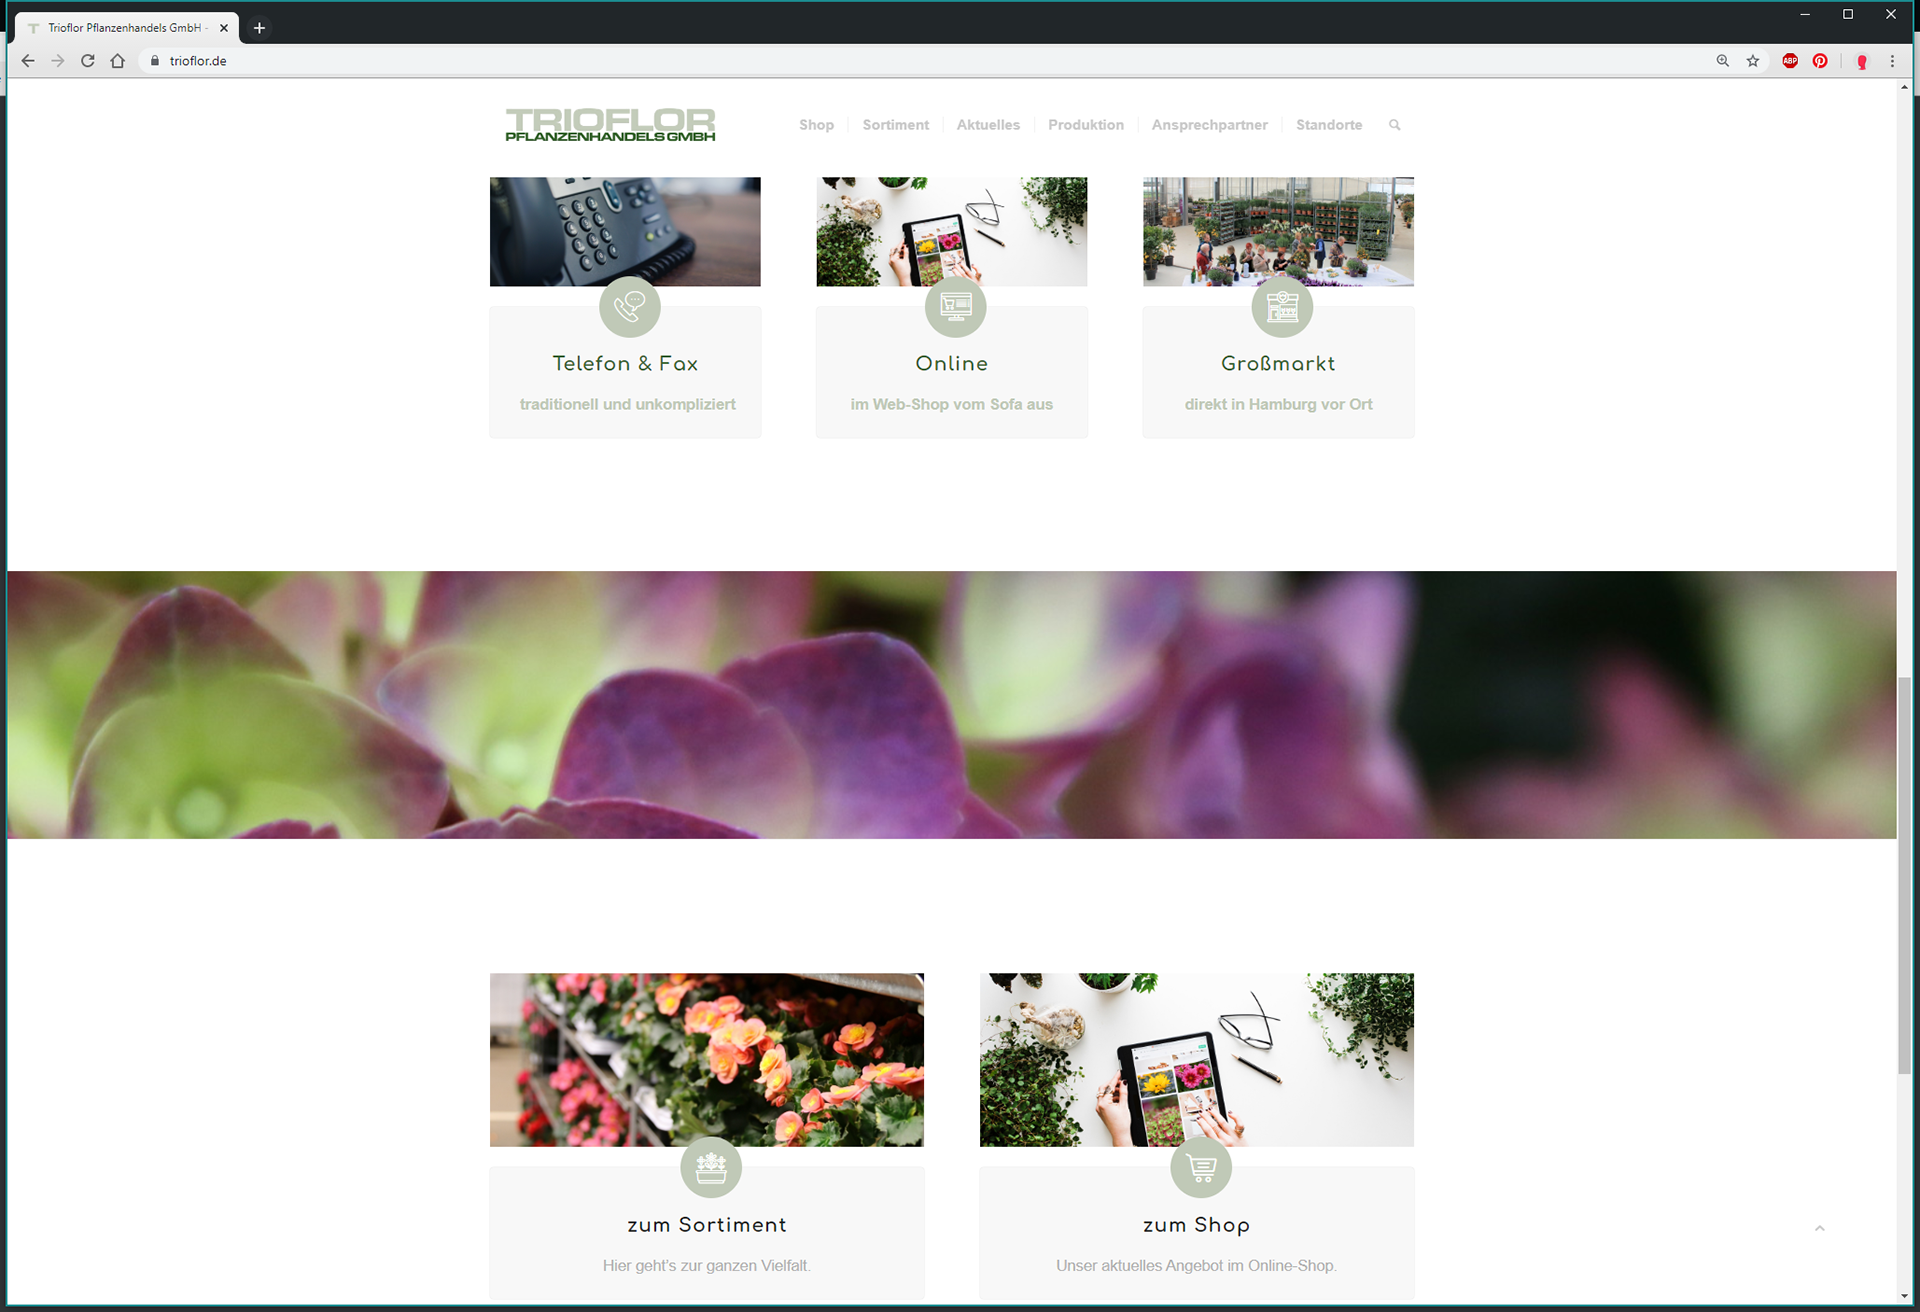This screenshot has width=1920, height=1312.
Task: Close the Trioflor Pflanzenhandels tab
Action: pyautogui.click(x=224, y=28)
